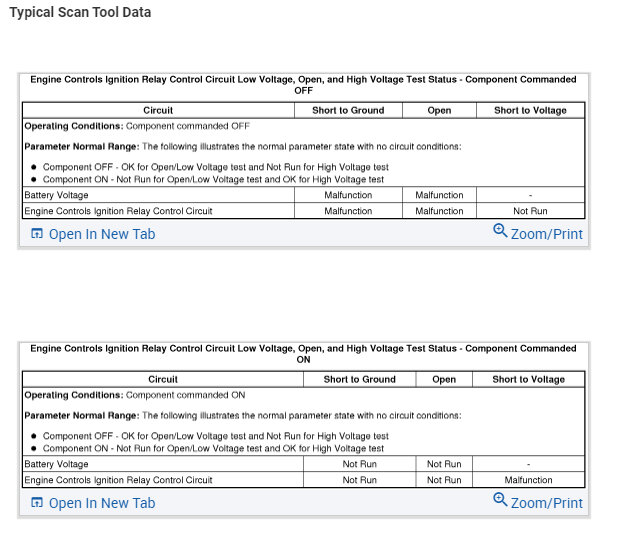Click Short to Voltage 'Malfunction' cell in Commanded ON table
Viewport: 634px width, 541px height.
[x=528, y=480]
